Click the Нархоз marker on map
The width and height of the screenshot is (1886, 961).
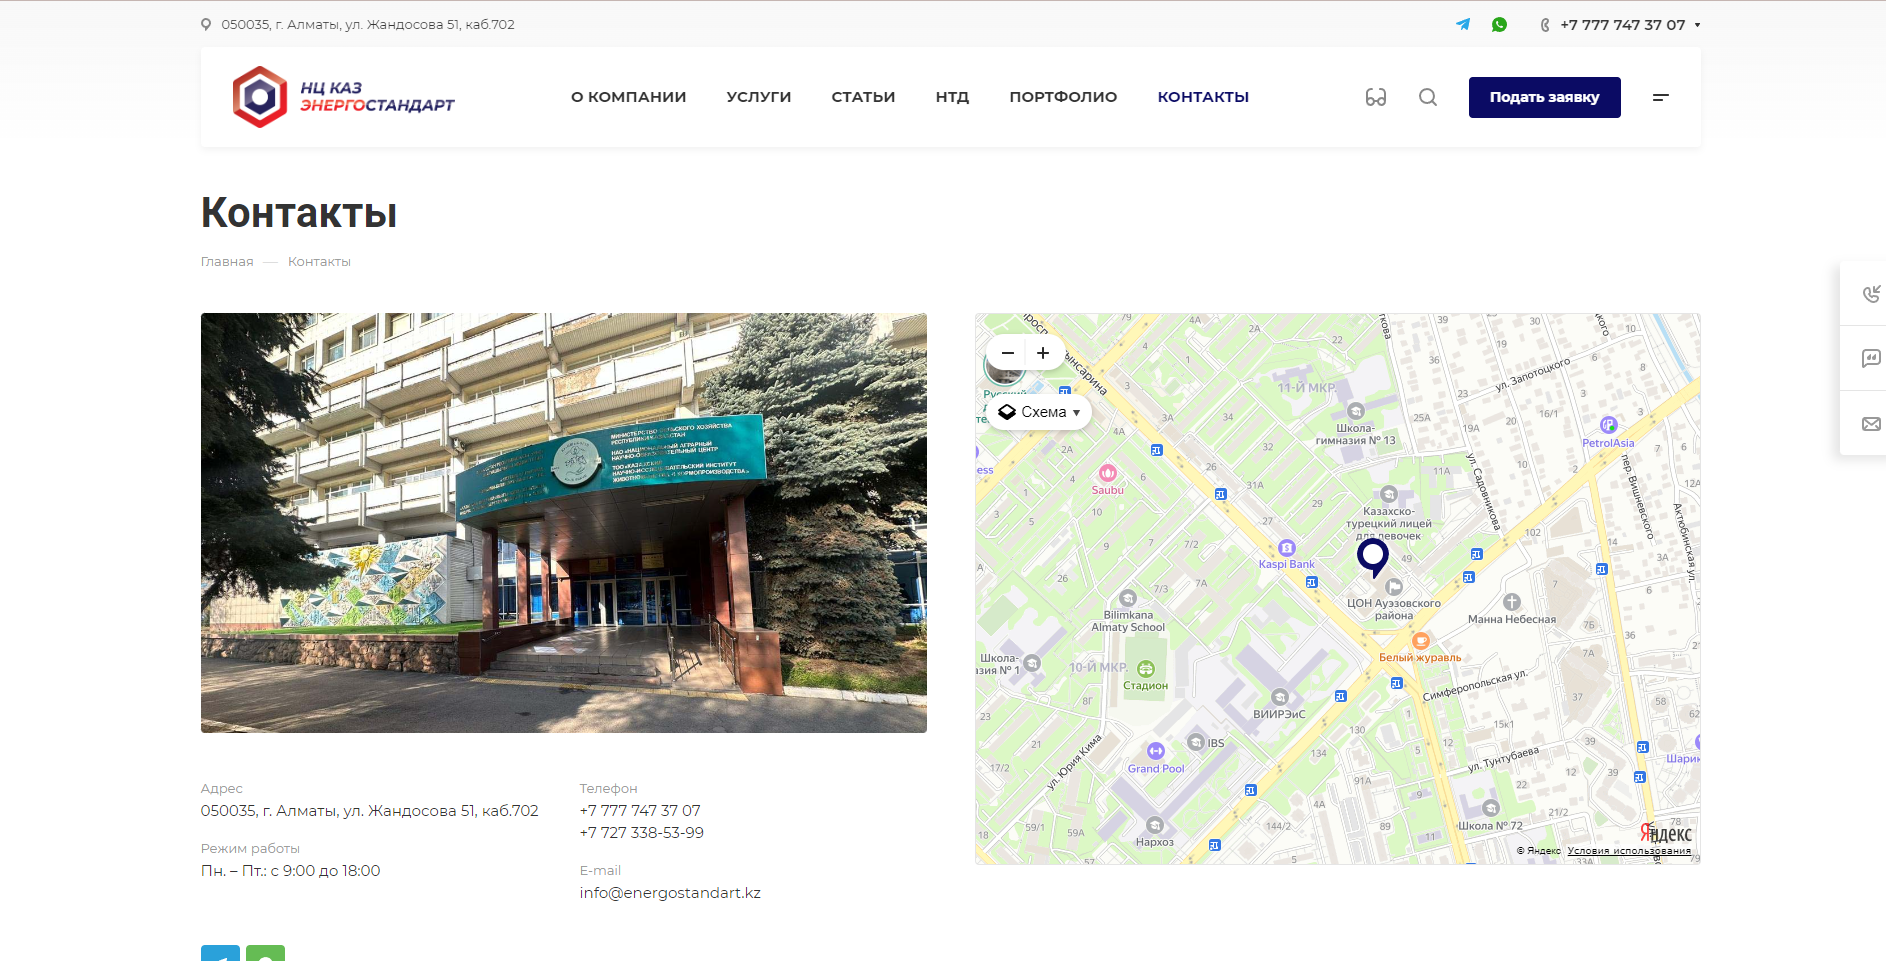coord(1155,825)
